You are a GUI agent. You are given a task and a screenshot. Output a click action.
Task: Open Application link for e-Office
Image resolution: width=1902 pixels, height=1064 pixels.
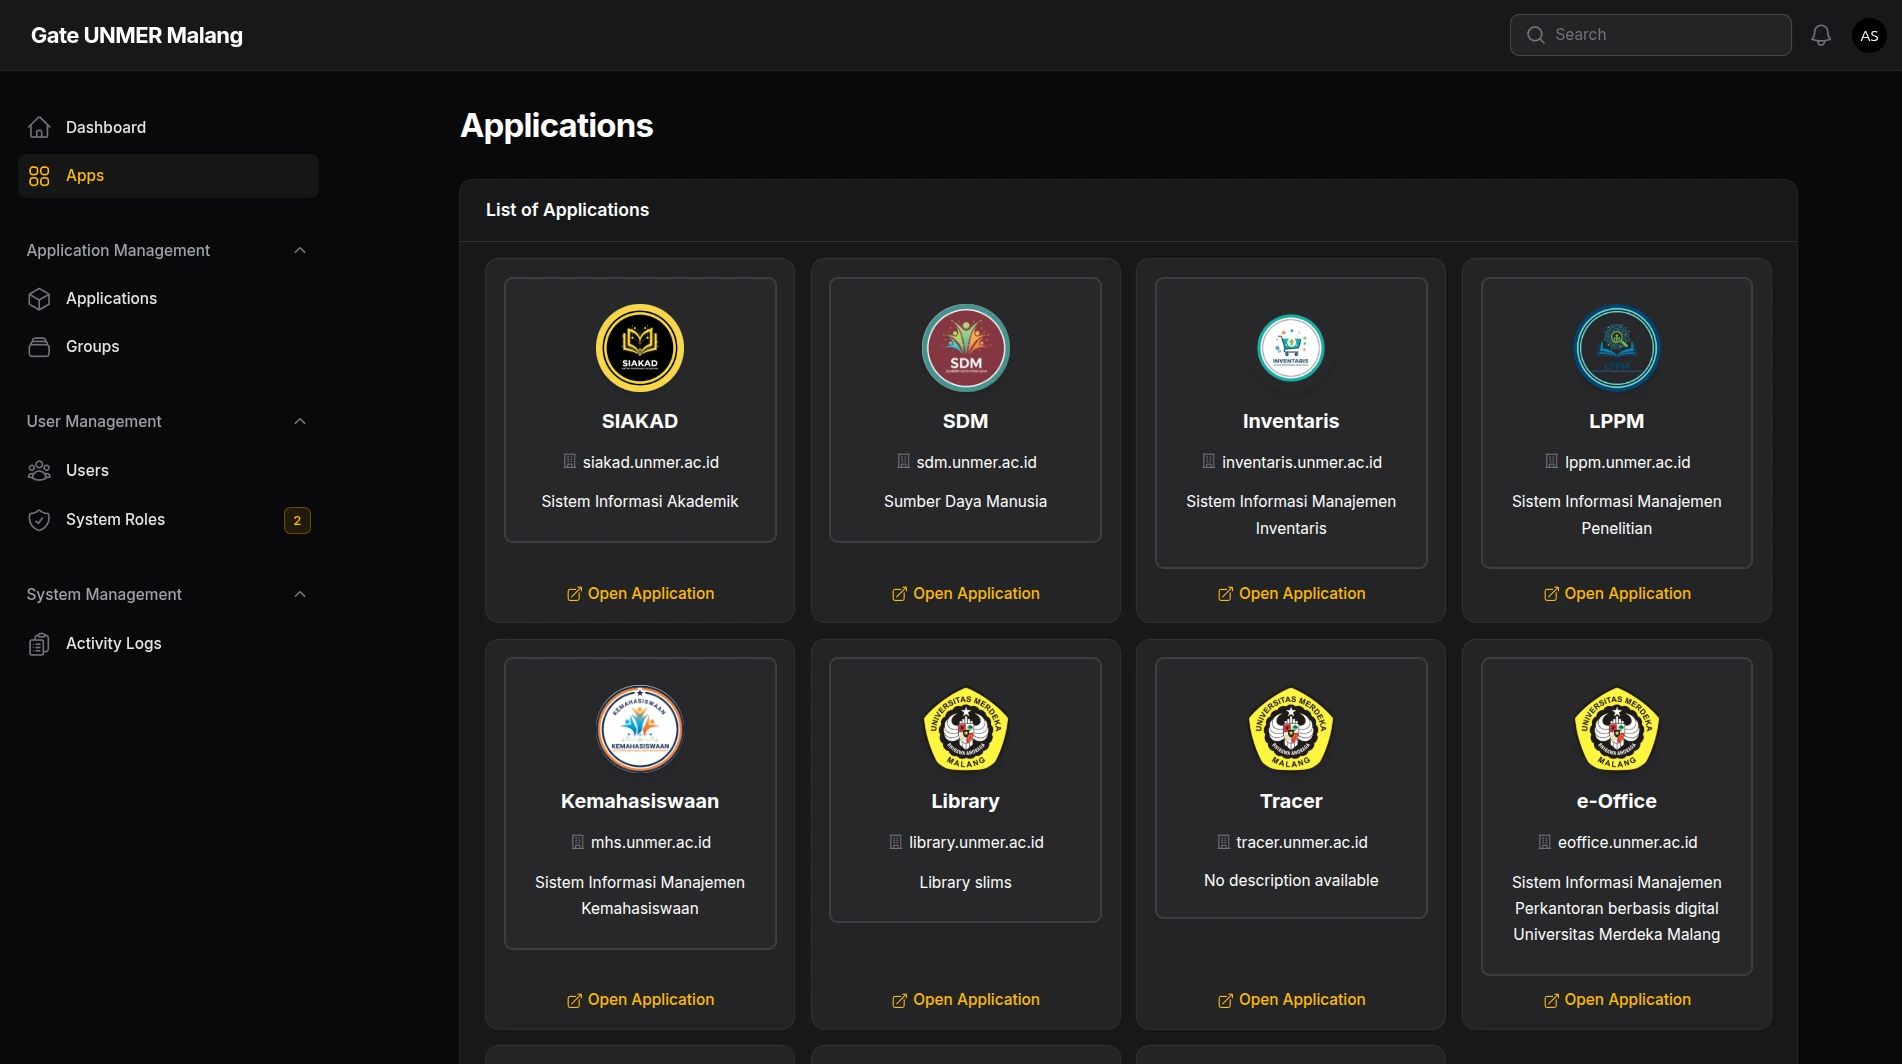(x=1617, y=1000)
